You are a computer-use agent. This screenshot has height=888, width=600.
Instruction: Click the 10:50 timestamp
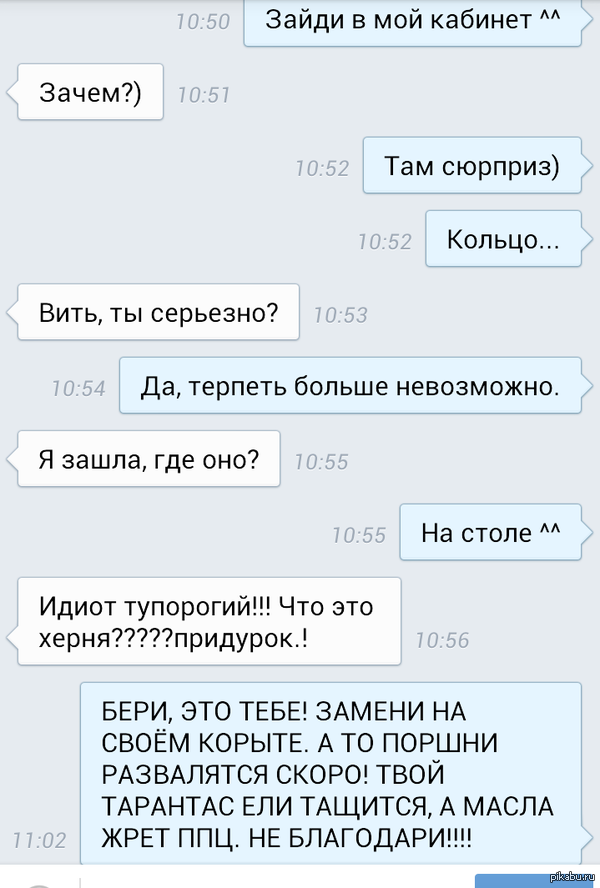[x=203, y=22]
